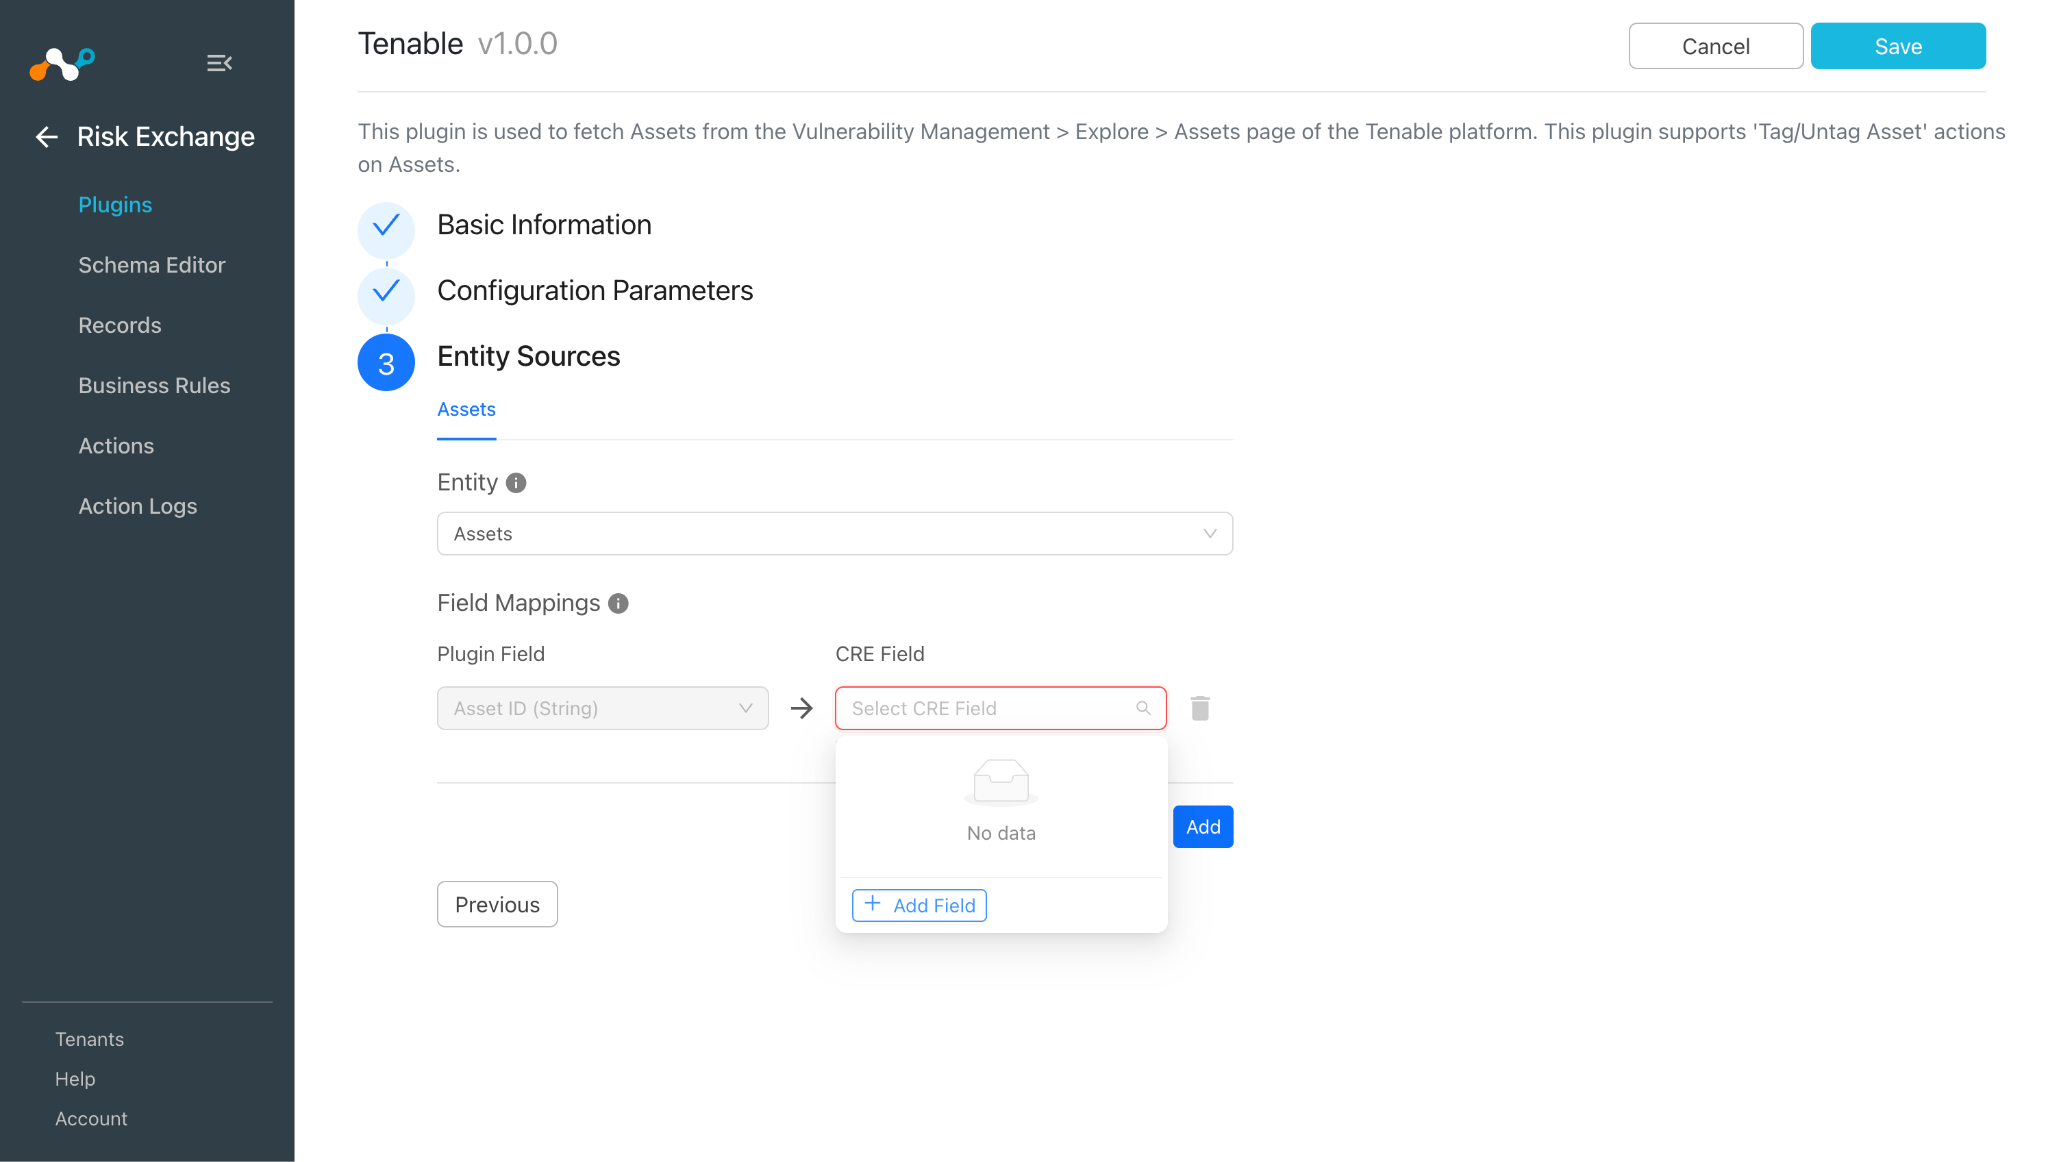The height and width of the screenshot is (1162, 2048).
Task: Go to the Previous step
Action: pos(497,904)
